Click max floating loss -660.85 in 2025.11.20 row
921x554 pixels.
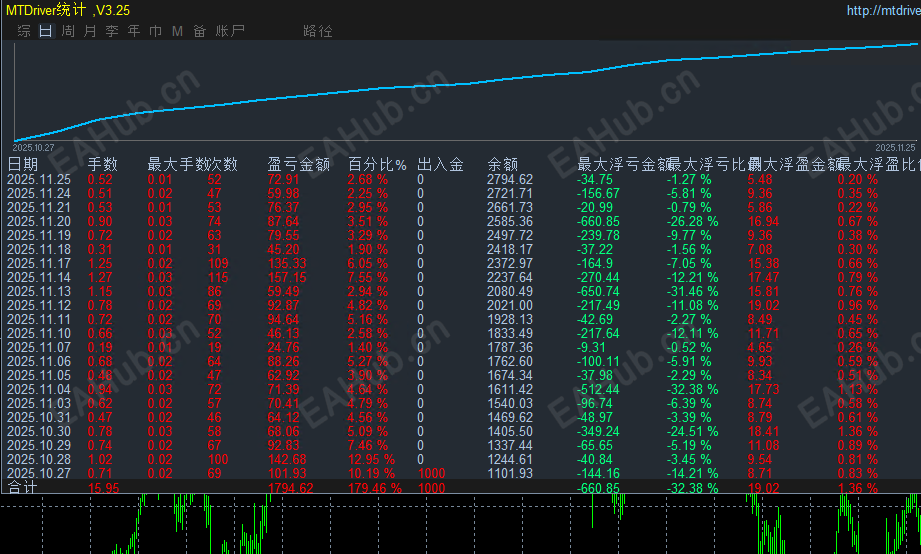(599, 221)
